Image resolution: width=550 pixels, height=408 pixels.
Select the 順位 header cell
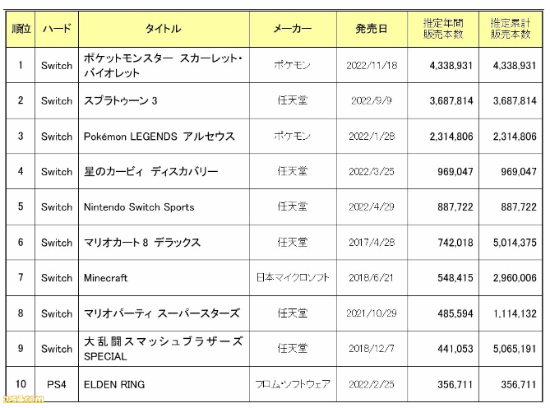[21, 29]
